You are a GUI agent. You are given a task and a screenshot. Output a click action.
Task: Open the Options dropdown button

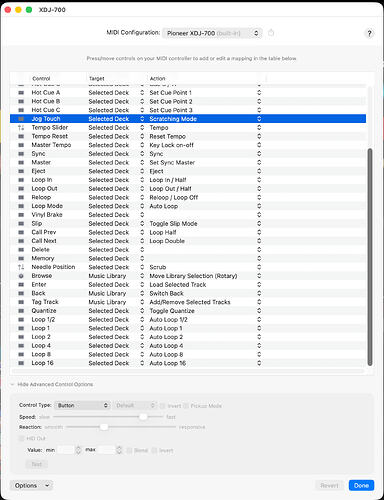[x=31, y=485]
